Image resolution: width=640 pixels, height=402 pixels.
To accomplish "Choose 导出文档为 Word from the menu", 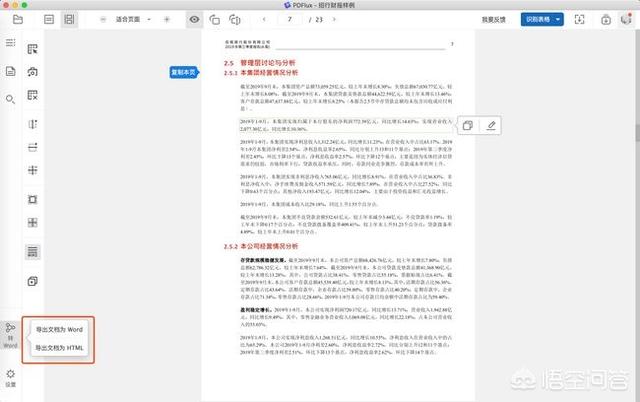I will (x=60, y=329).
